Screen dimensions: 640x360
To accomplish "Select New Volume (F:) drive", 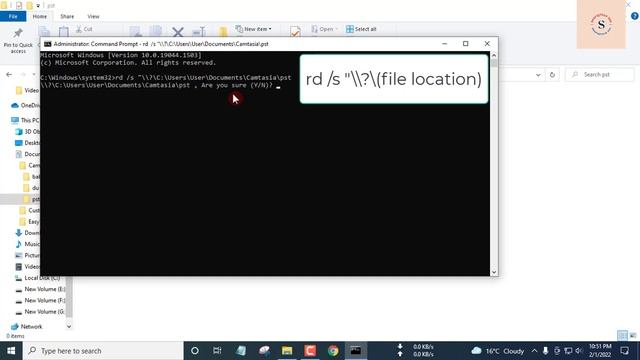I will pyautogui.click(x=40, y=300).
